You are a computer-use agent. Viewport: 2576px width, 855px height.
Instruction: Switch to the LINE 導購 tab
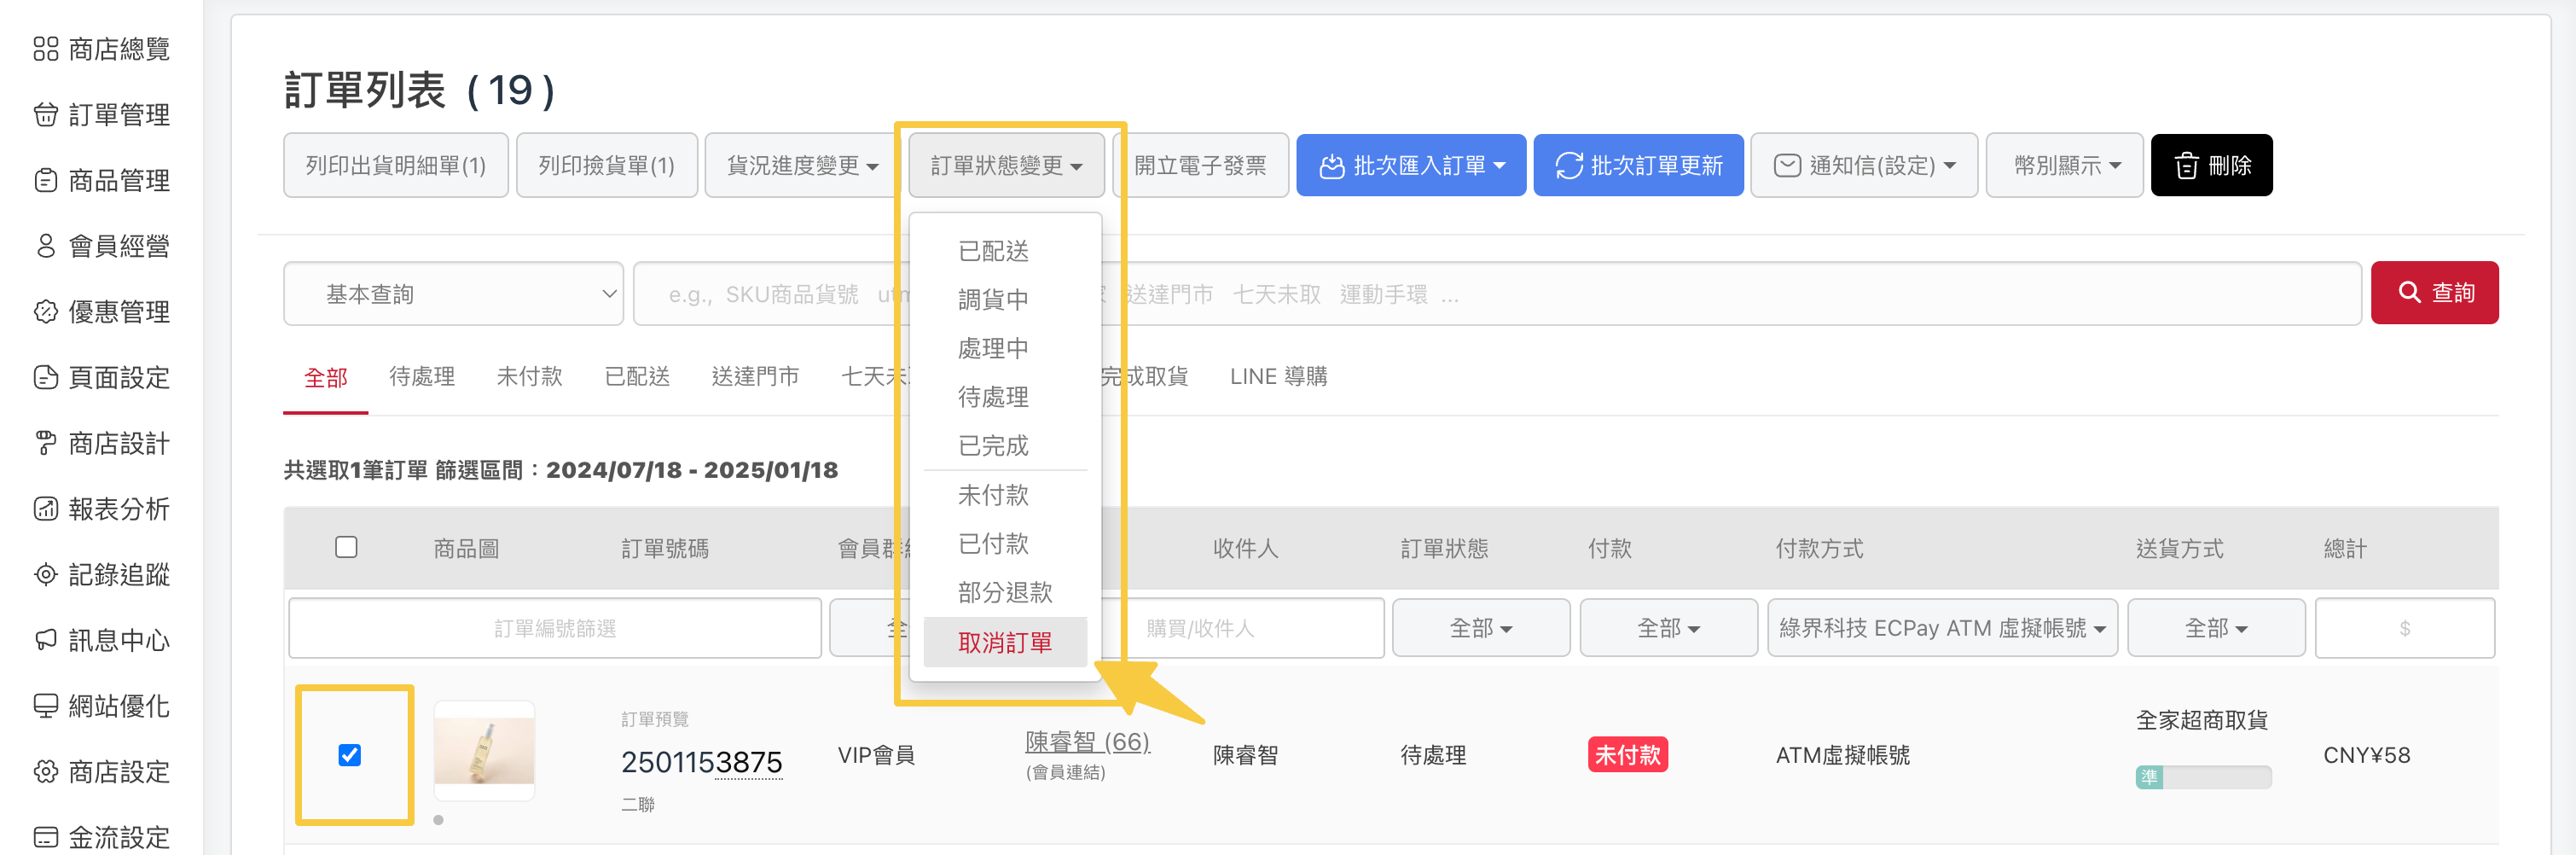click(1278, 377)
